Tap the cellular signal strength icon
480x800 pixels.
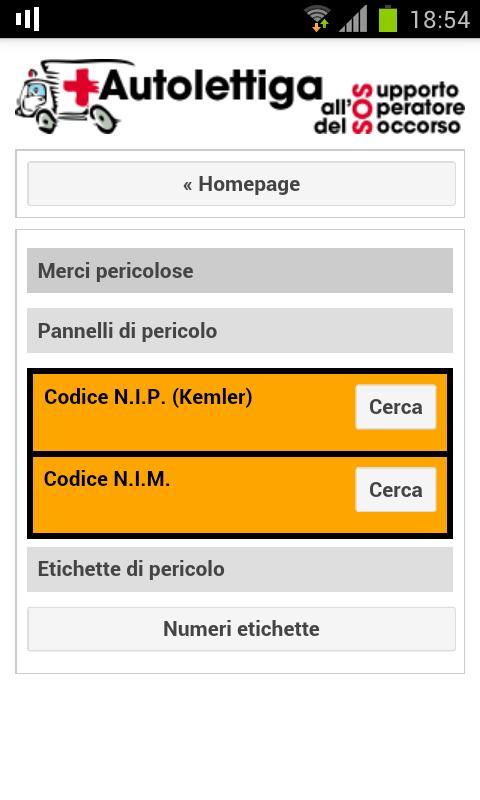[353, 19]
